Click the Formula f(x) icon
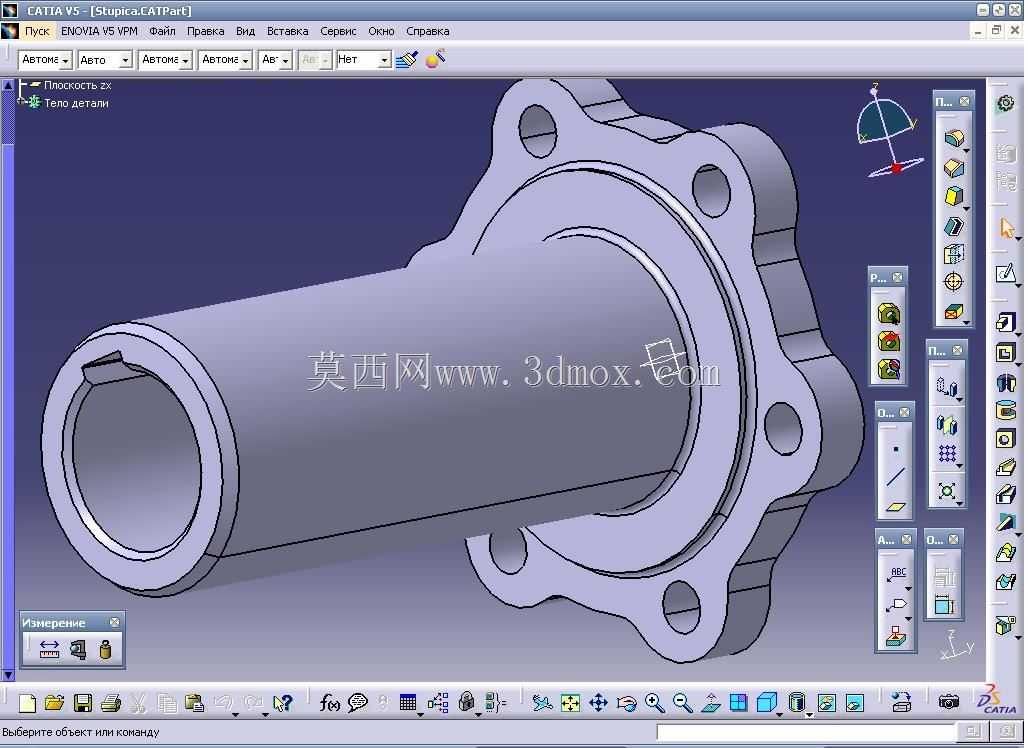Image resolution: width=1028 pixels, height=748 pixels. pos(330,703)
